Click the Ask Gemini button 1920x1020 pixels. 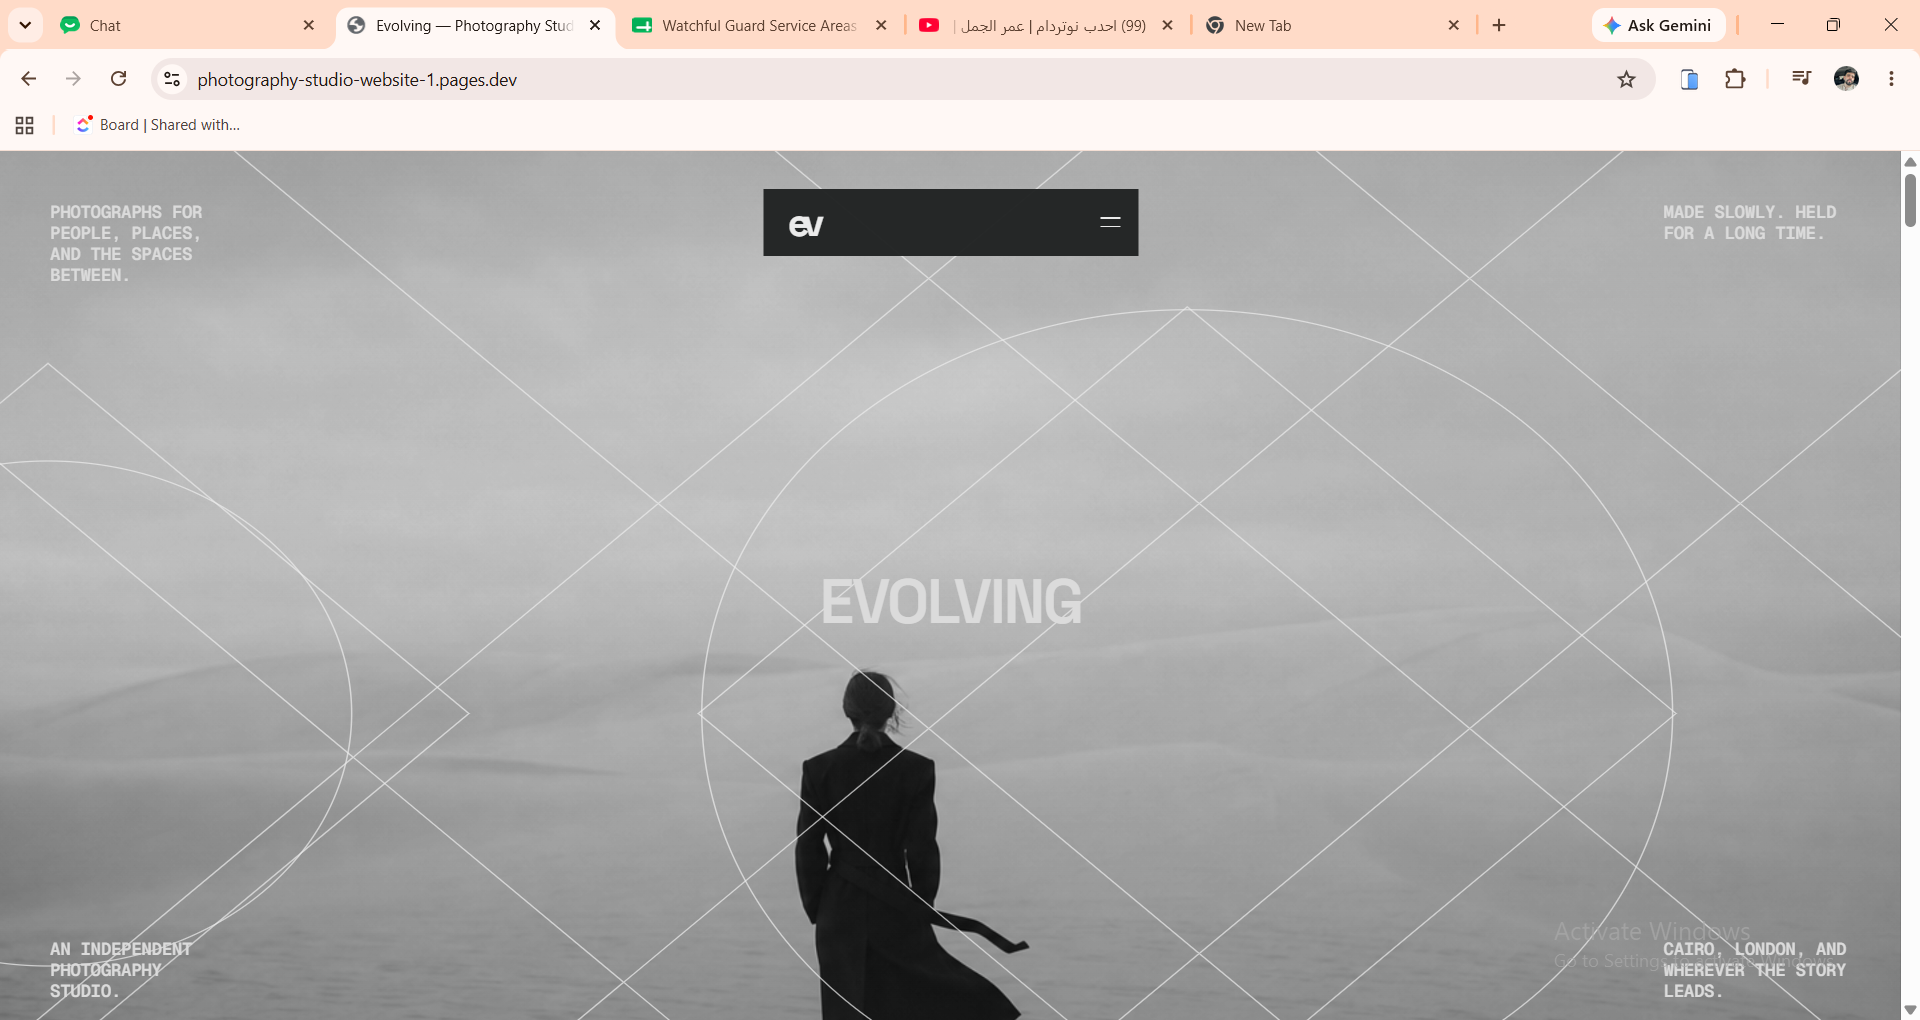pyautogui.click(x=1658, y=25)
